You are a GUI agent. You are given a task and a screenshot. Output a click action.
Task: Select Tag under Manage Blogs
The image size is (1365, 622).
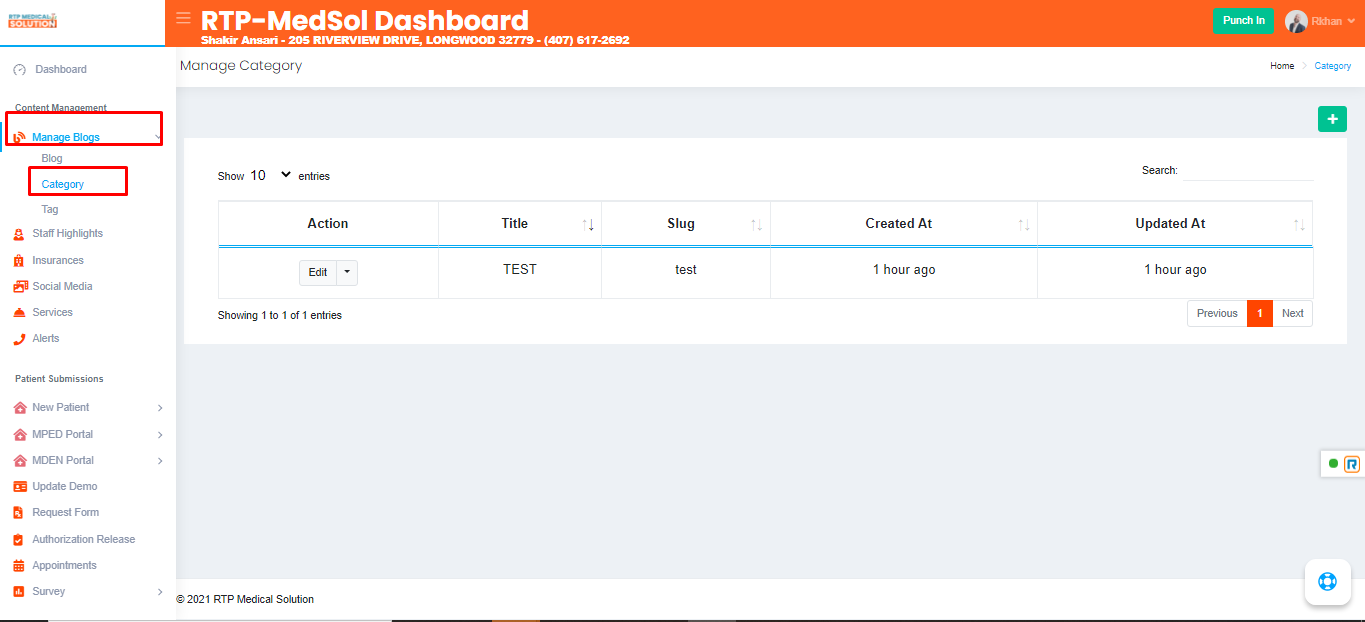50,209
